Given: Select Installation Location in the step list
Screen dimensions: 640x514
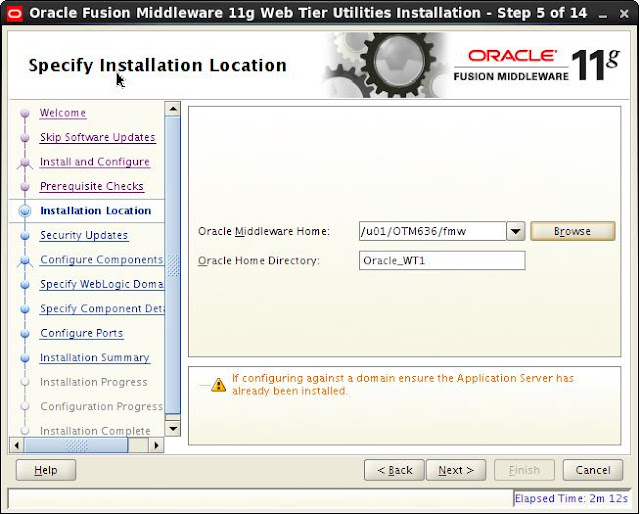Looking at the screenshot, I should pyautogui.click(x=96, y=211).
